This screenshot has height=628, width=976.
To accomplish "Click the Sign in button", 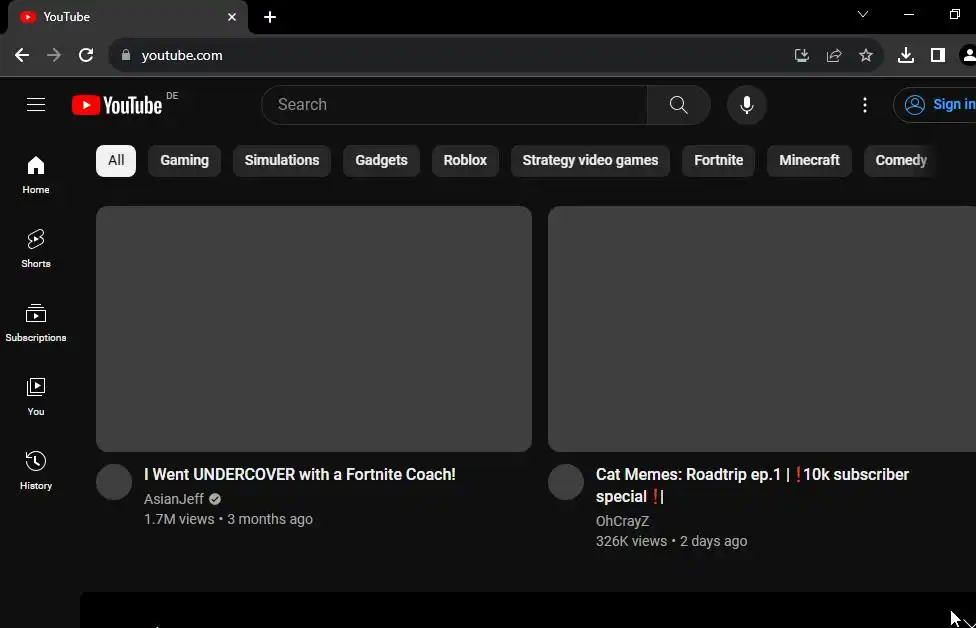I will point(937,105).
